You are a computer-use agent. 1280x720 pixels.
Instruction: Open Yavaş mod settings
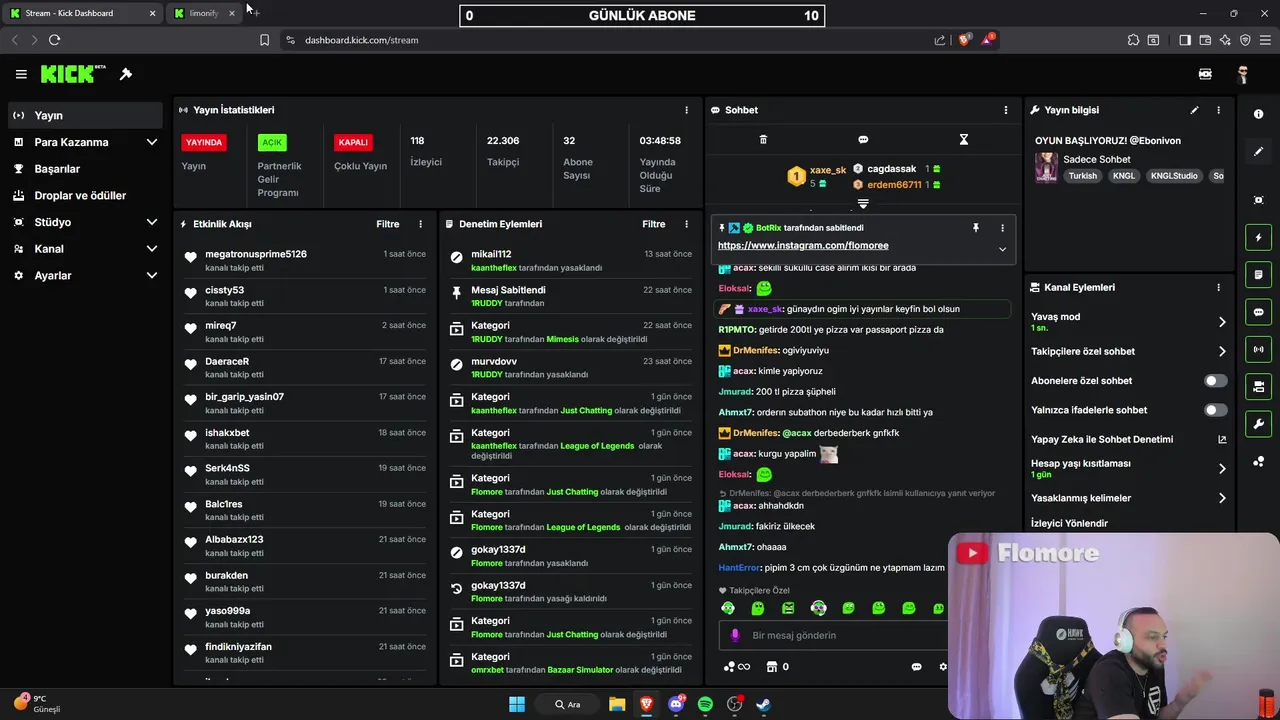(1129, 322)
